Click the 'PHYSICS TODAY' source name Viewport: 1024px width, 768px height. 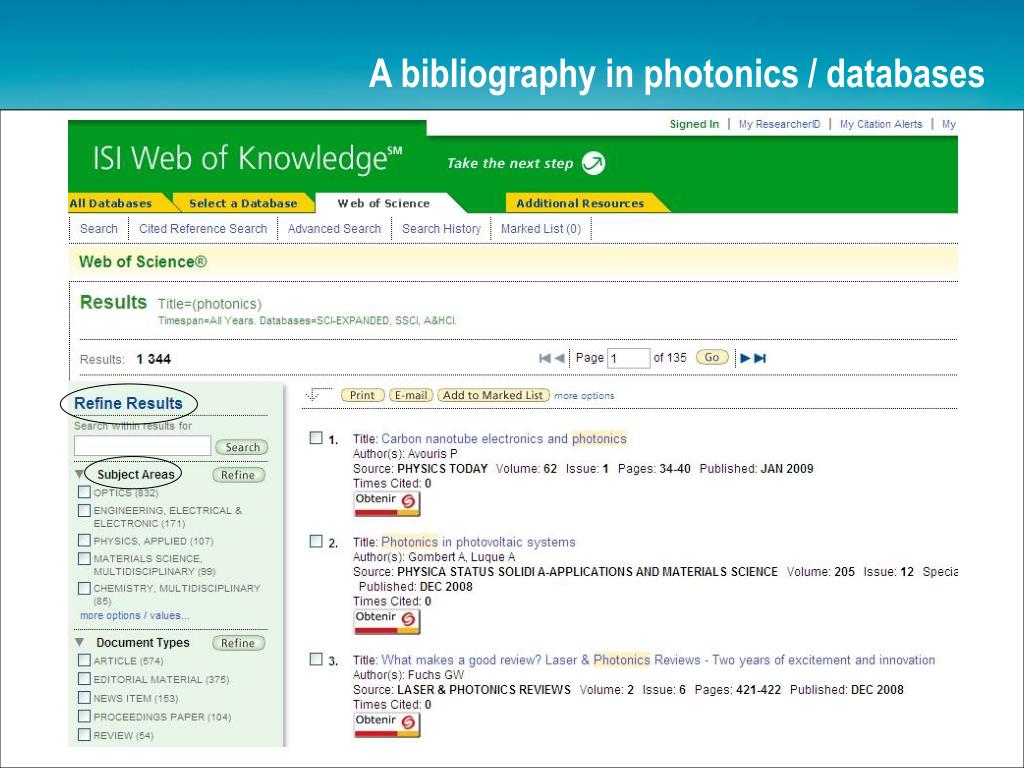tap(442, 468)
